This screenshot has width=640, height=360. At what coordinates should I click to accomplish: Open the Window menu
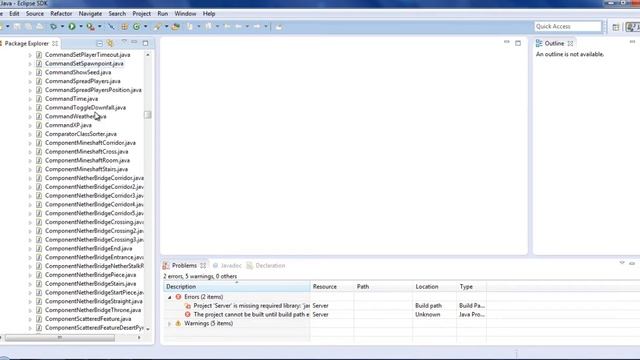click(185, 13)
